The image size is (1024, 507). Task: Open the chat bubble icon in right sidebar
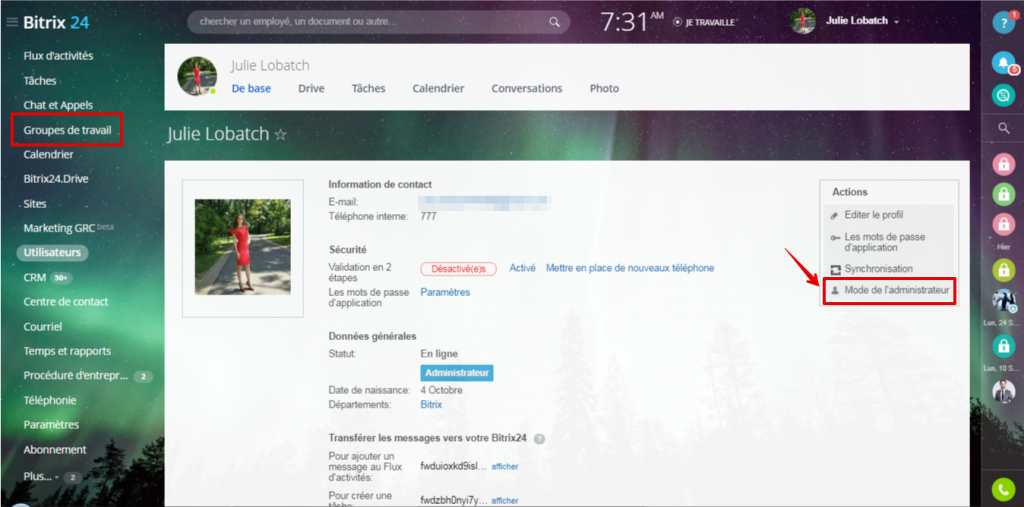click(1003, 96)
